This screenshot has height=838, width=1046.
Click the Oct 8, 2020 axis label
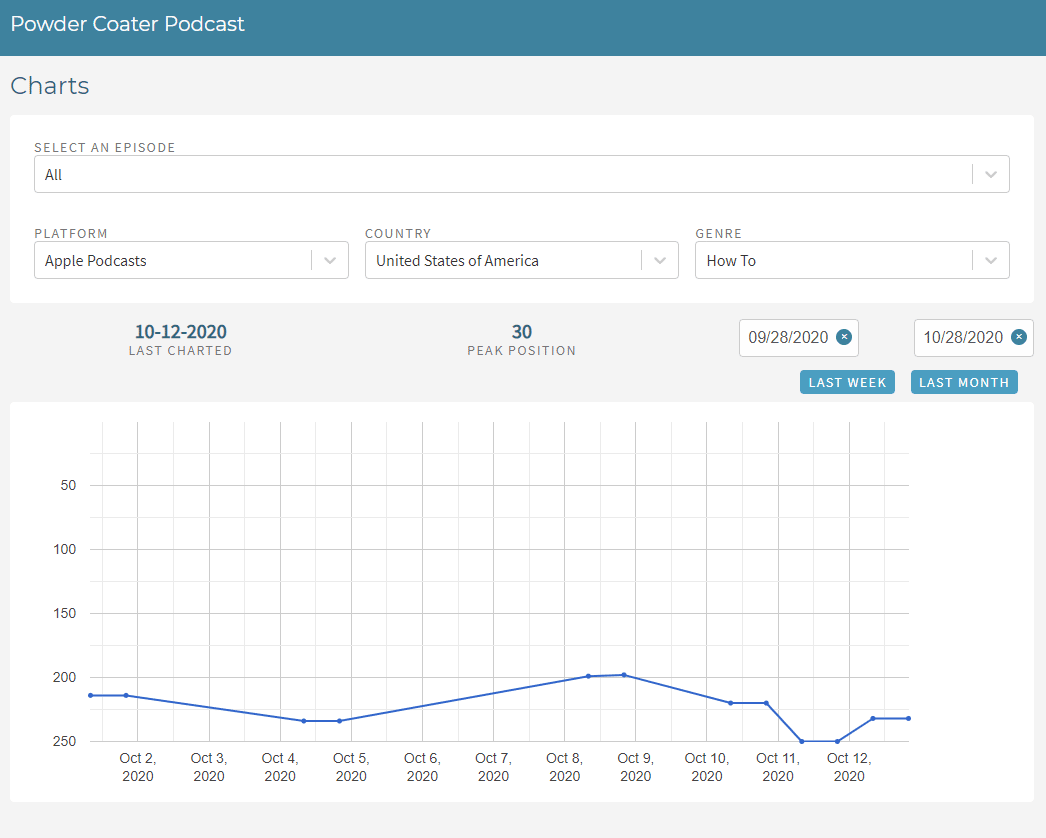click(x=564, y=767)
